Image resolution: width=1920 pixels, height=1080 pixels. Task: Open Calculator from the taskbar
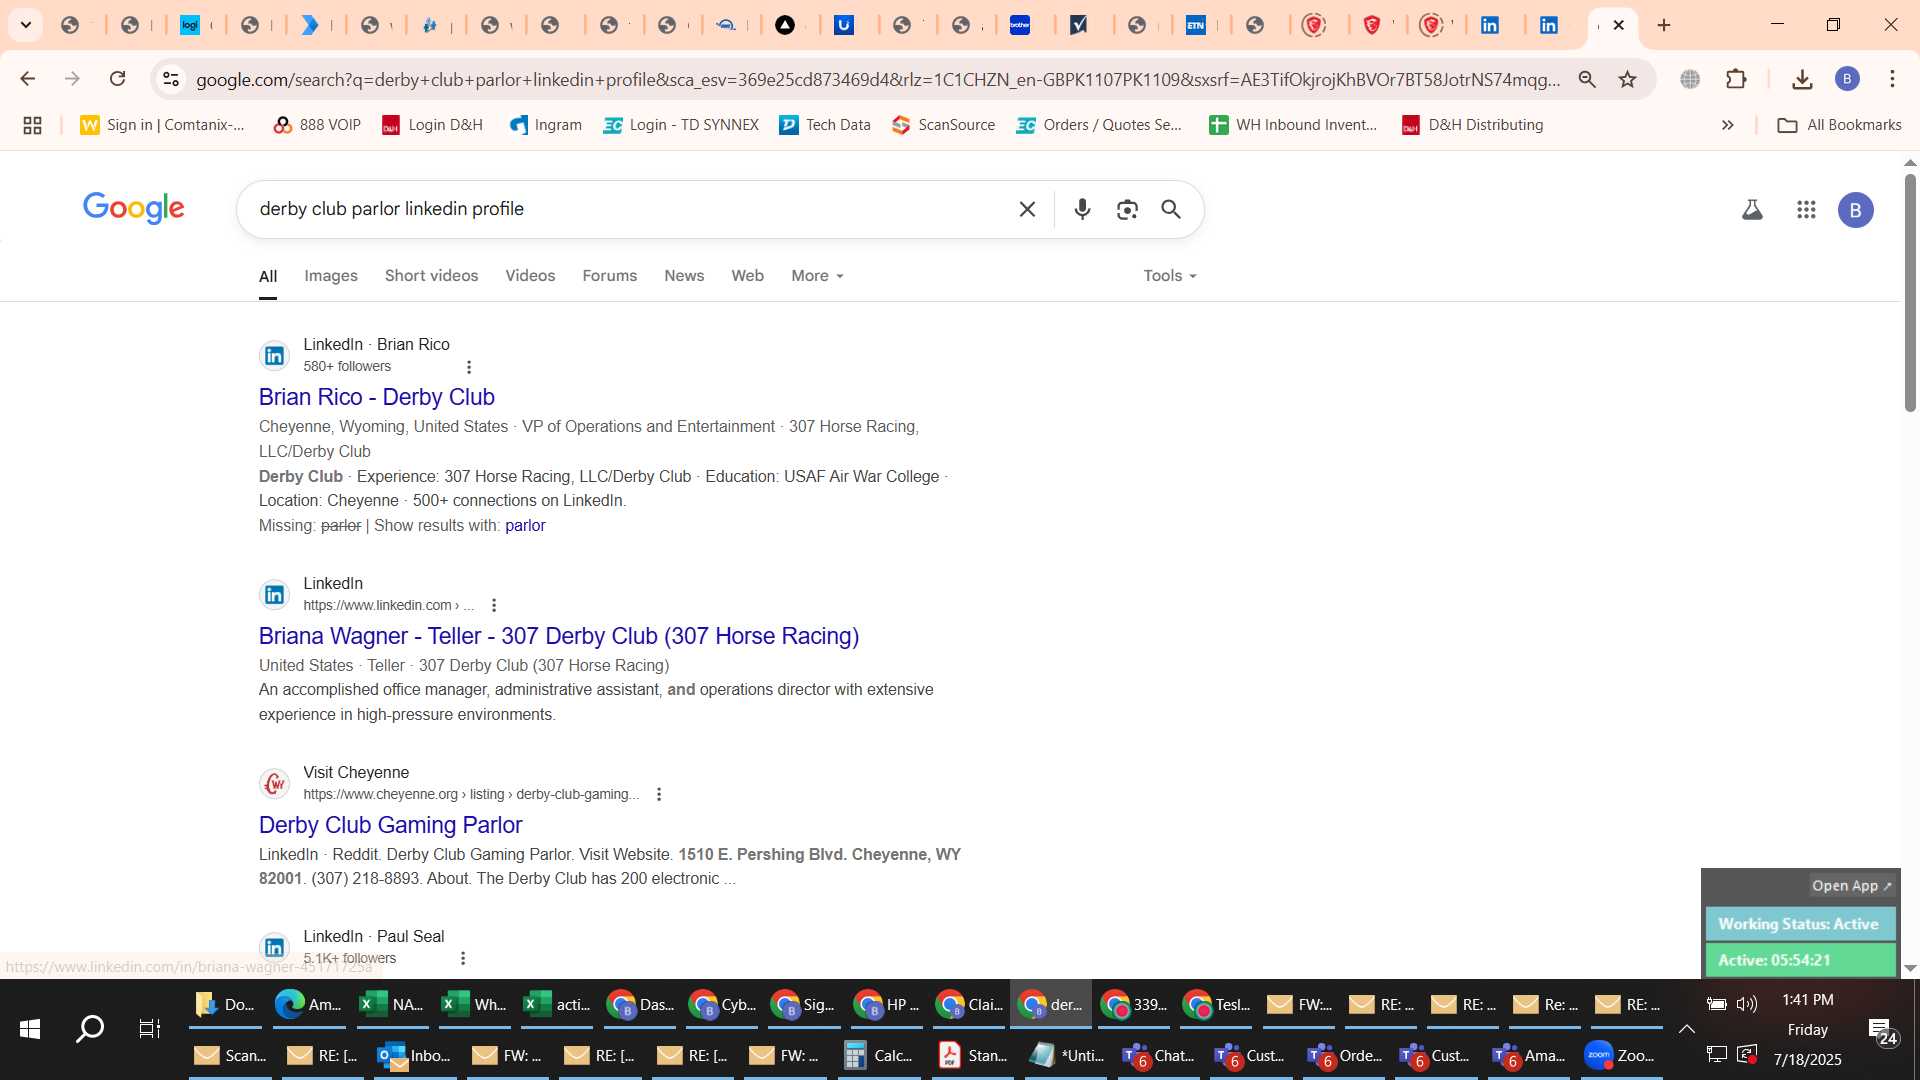point(879,1056)
